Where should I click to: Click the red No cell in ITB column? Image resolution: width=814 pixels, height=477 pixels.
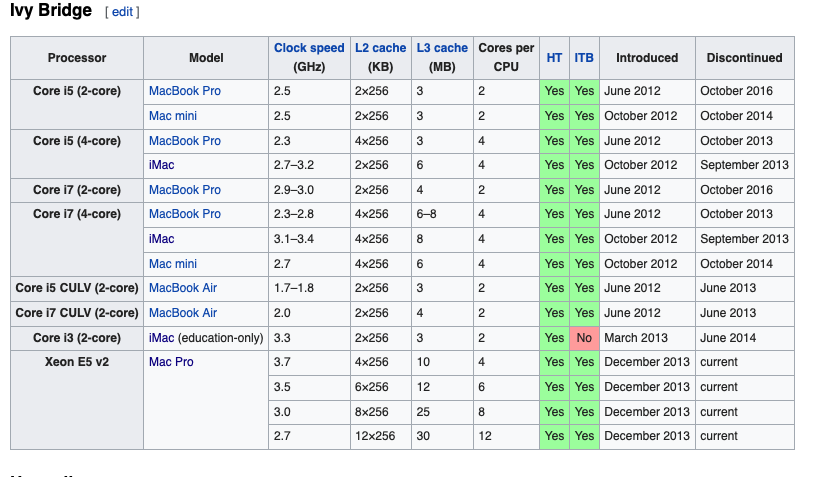(x=584, y=338)
